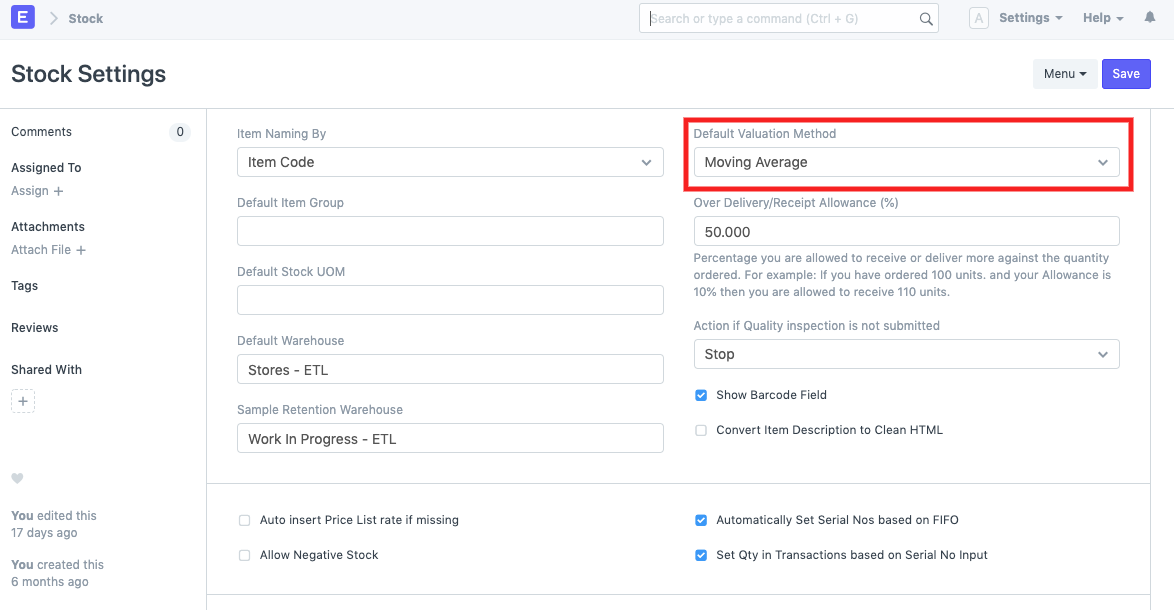Disable the Show Barcode Field checkbox
This screenshot has height=610, width=1174.
701,395
